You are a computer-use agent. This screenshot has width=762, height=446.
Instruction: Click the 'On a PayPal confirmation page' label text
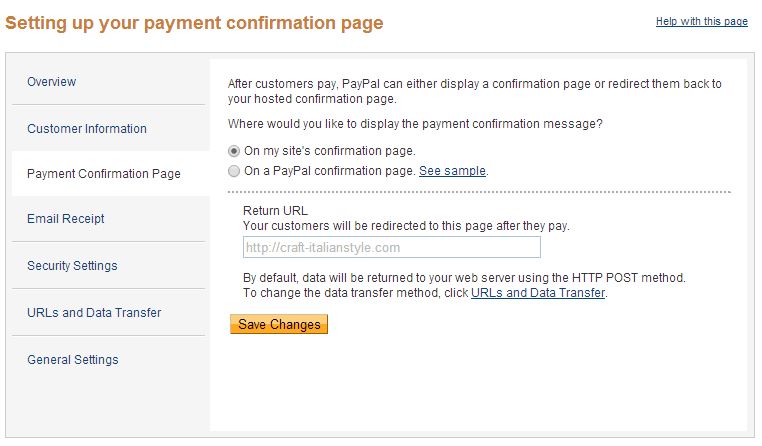[329, 171]
